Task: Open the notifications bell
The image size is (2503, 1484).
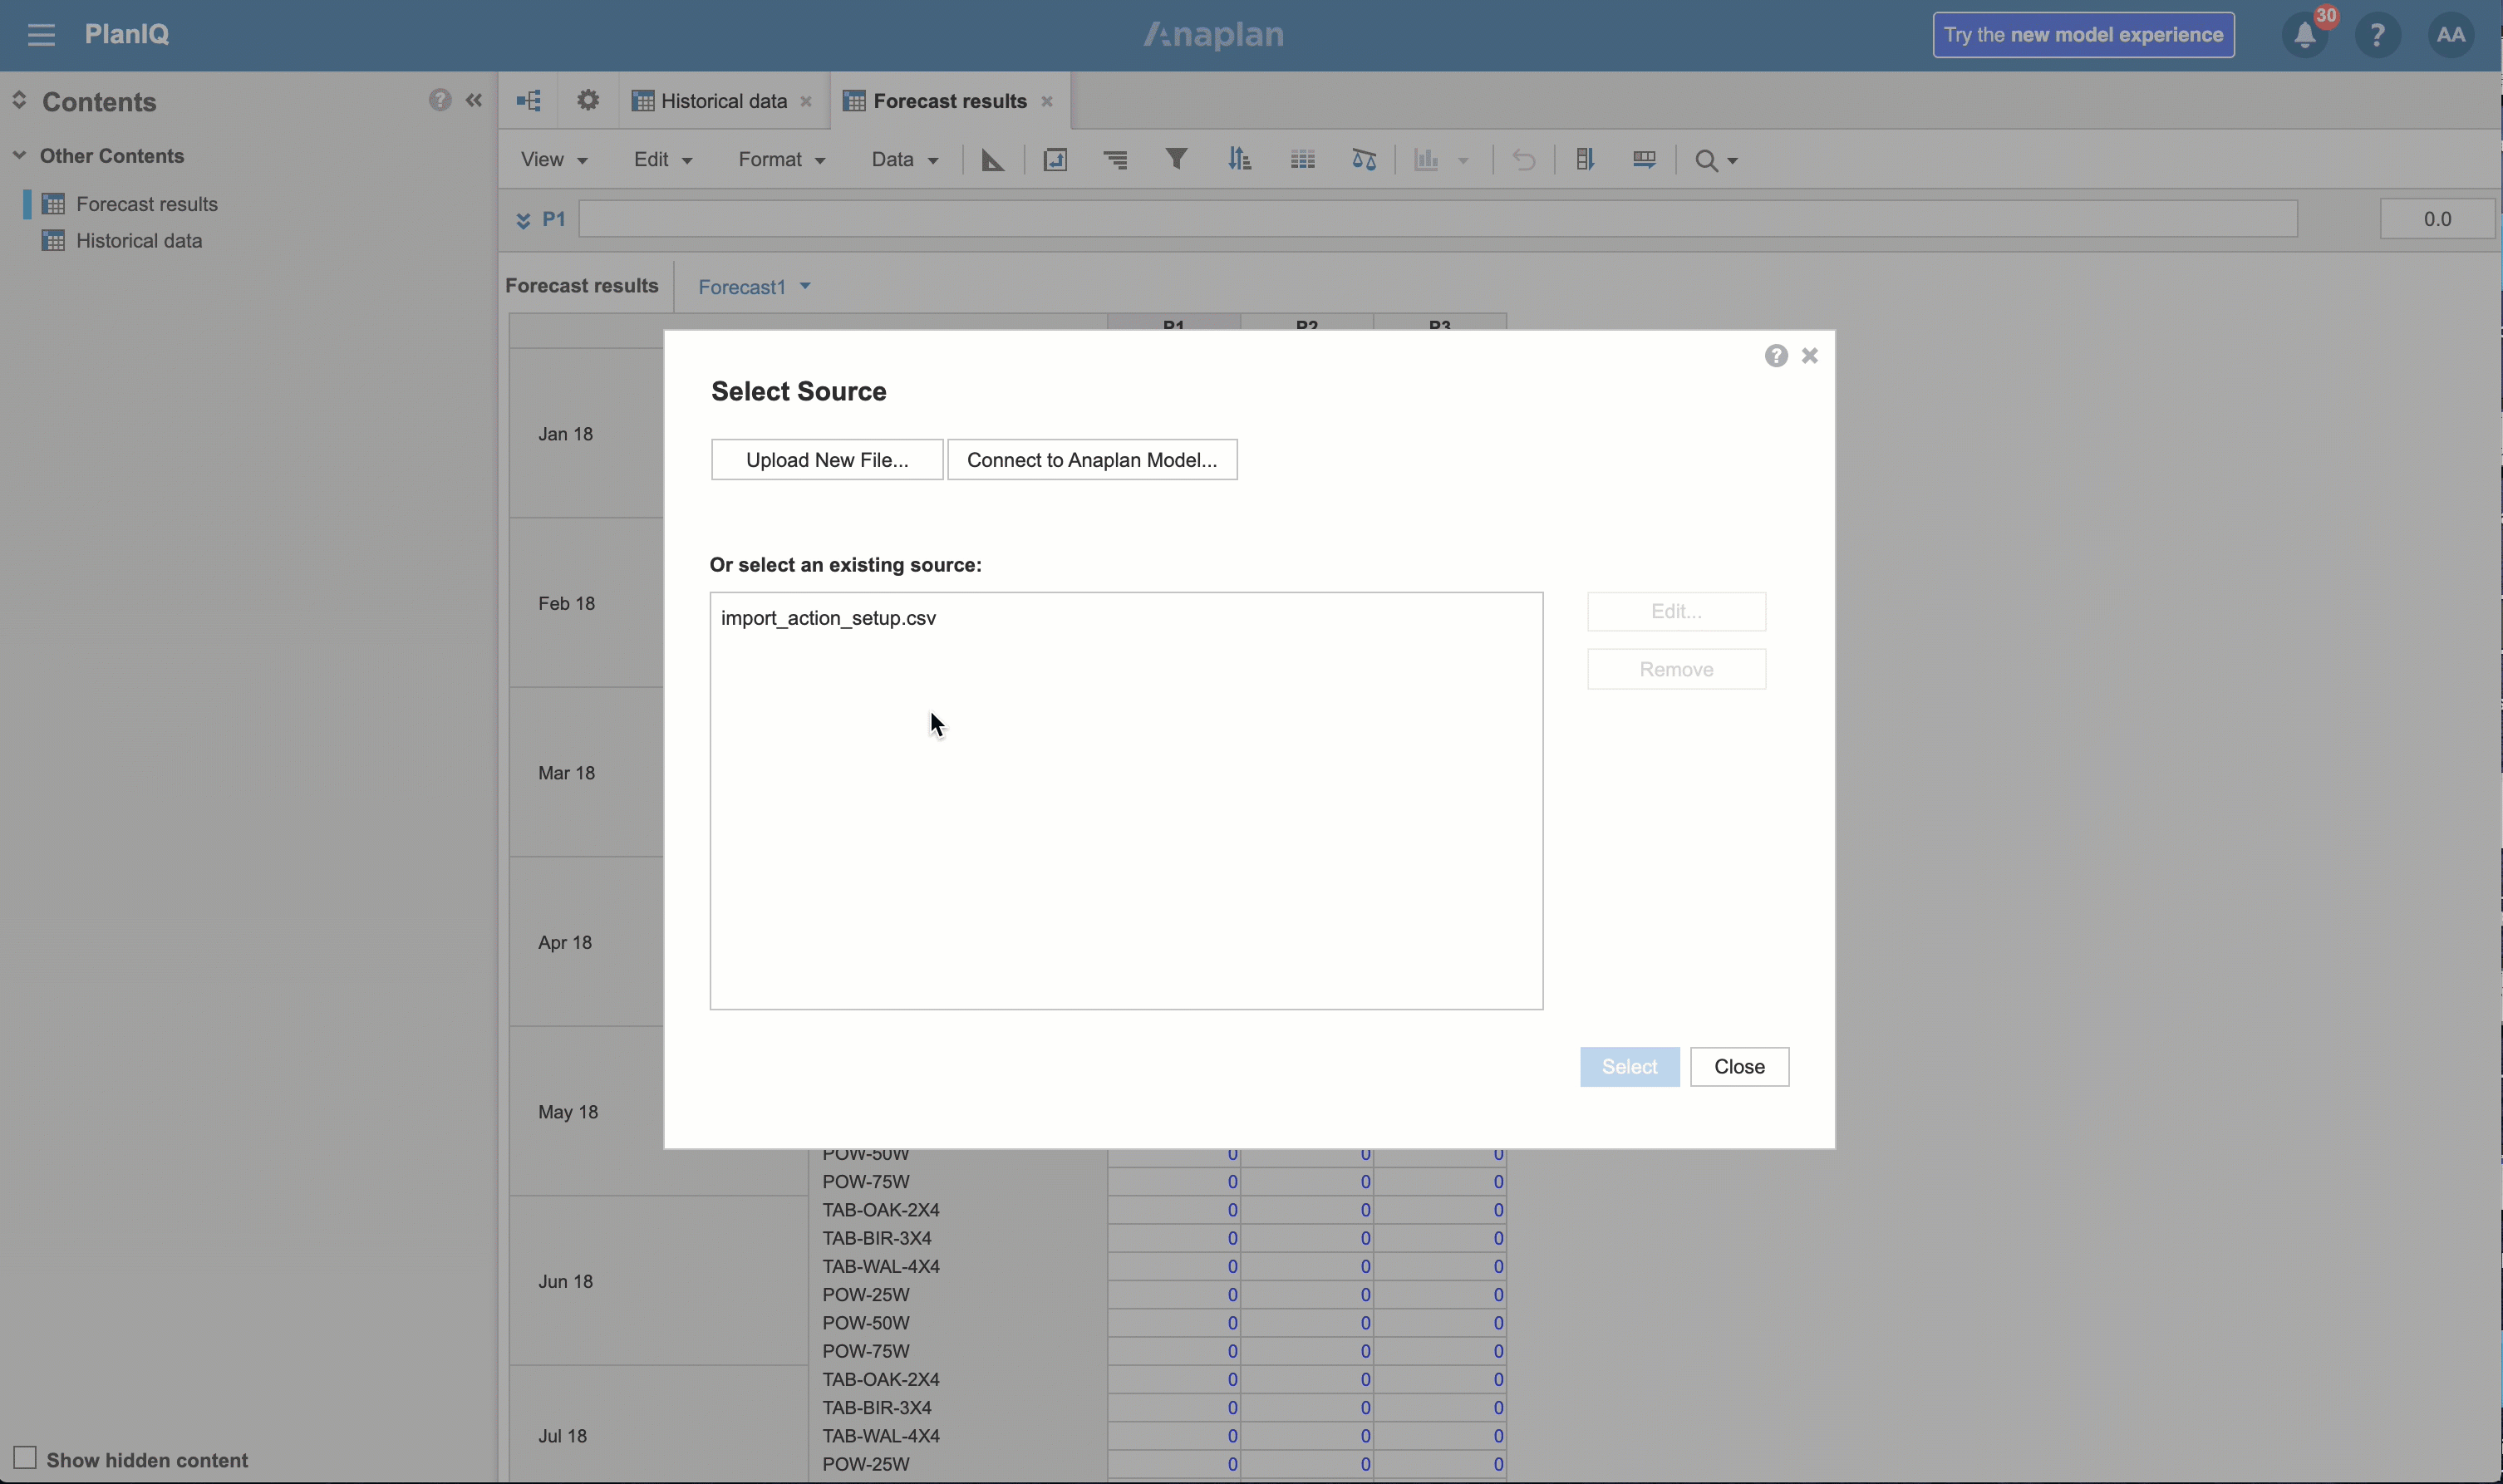Action: coord(2305,35)
